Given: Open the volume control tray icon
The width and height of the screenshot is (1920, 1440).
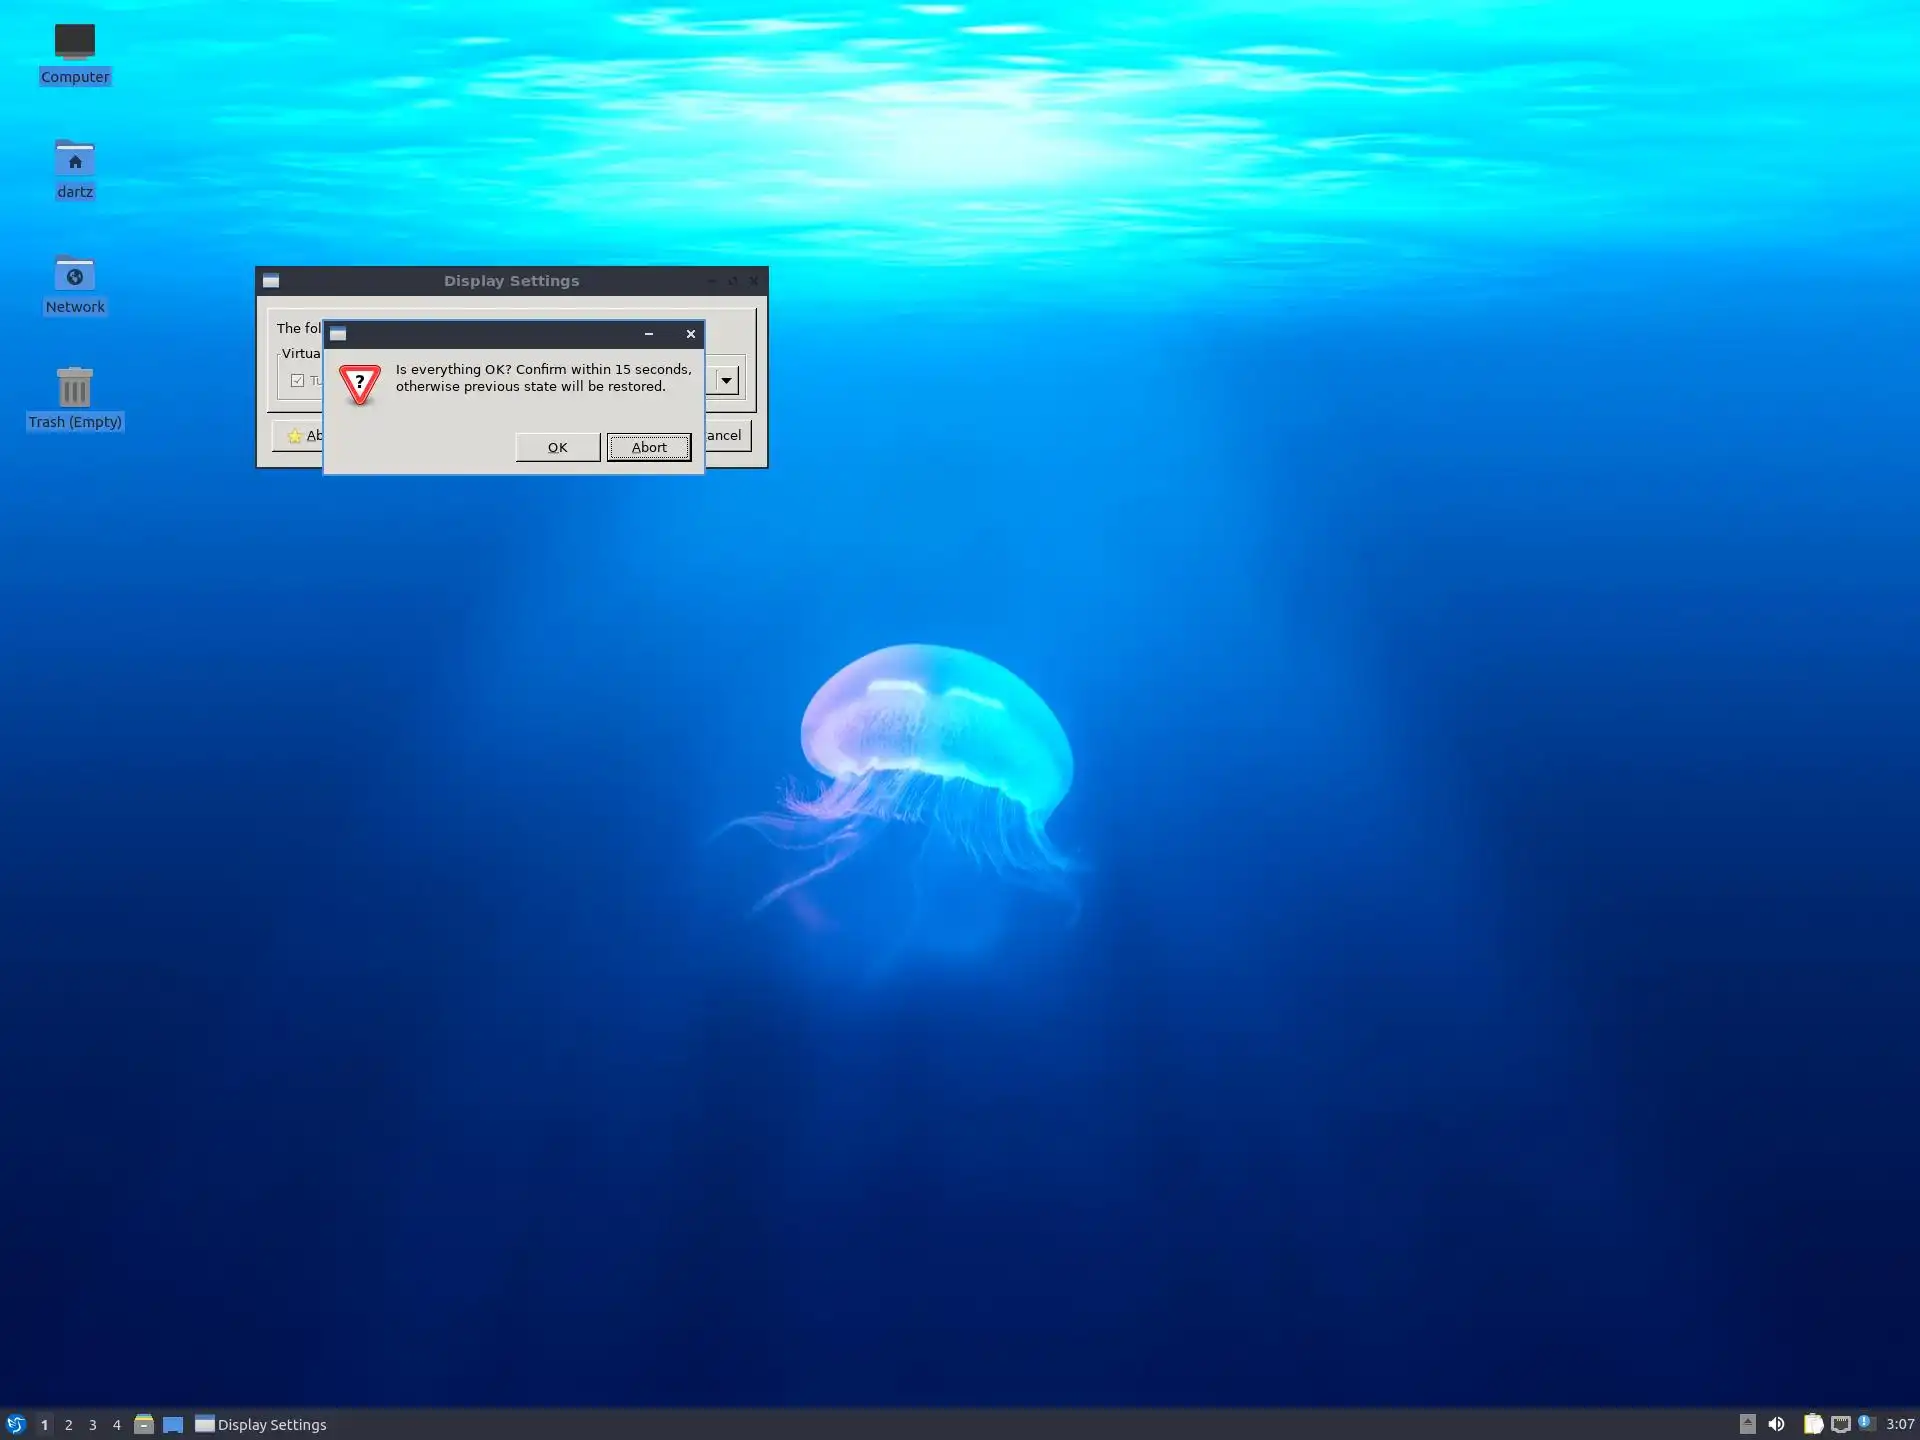Looking at the screenshot, I should [1776, 1424].
